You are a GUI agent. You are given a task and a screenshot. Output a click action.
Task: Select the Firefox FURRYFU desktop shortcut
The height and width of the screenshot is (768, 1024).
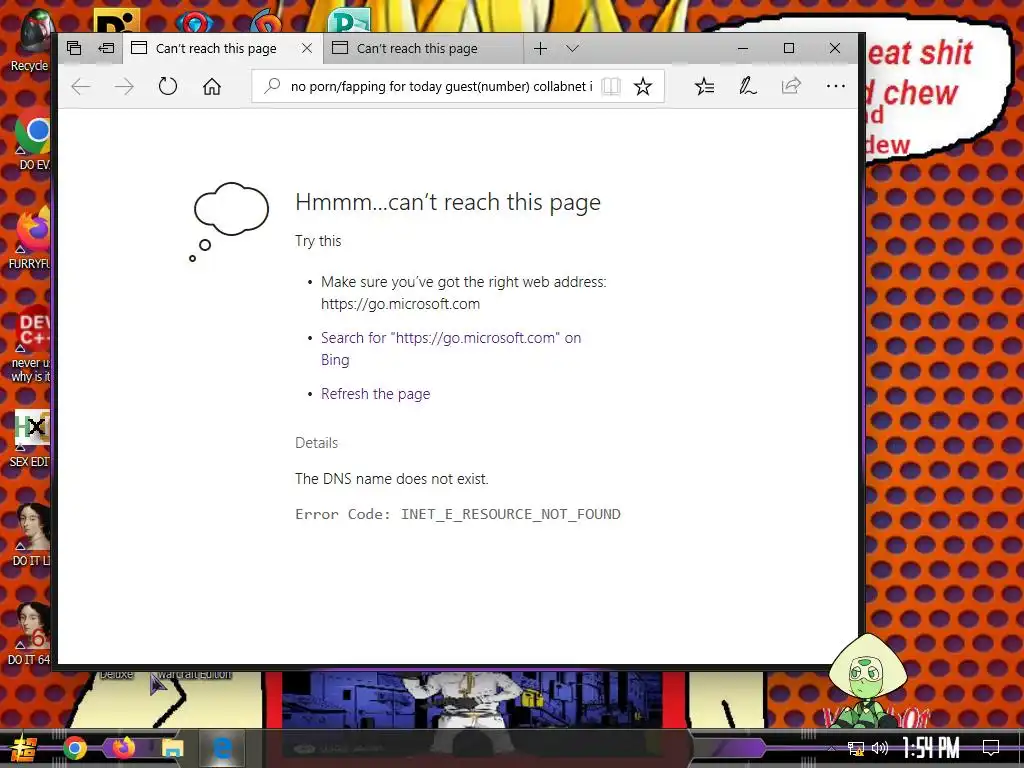30,238
